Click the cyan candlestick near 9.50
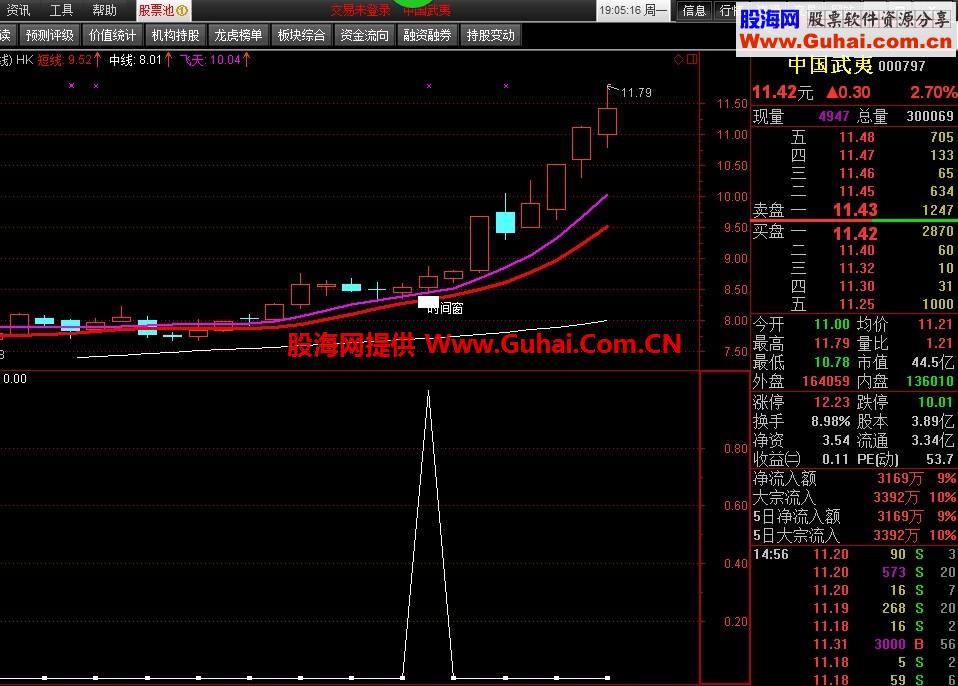 [x=505, y=222]
